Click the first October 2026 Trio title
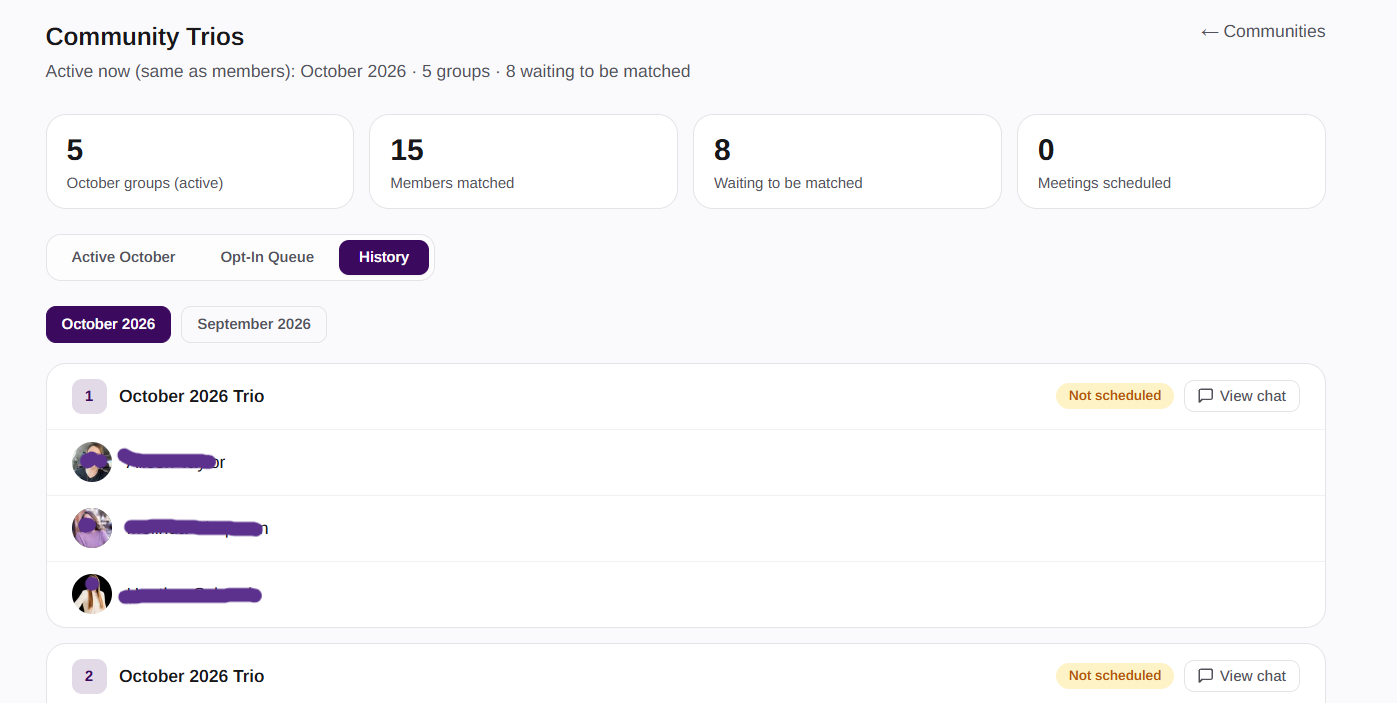 pos(192,396)
